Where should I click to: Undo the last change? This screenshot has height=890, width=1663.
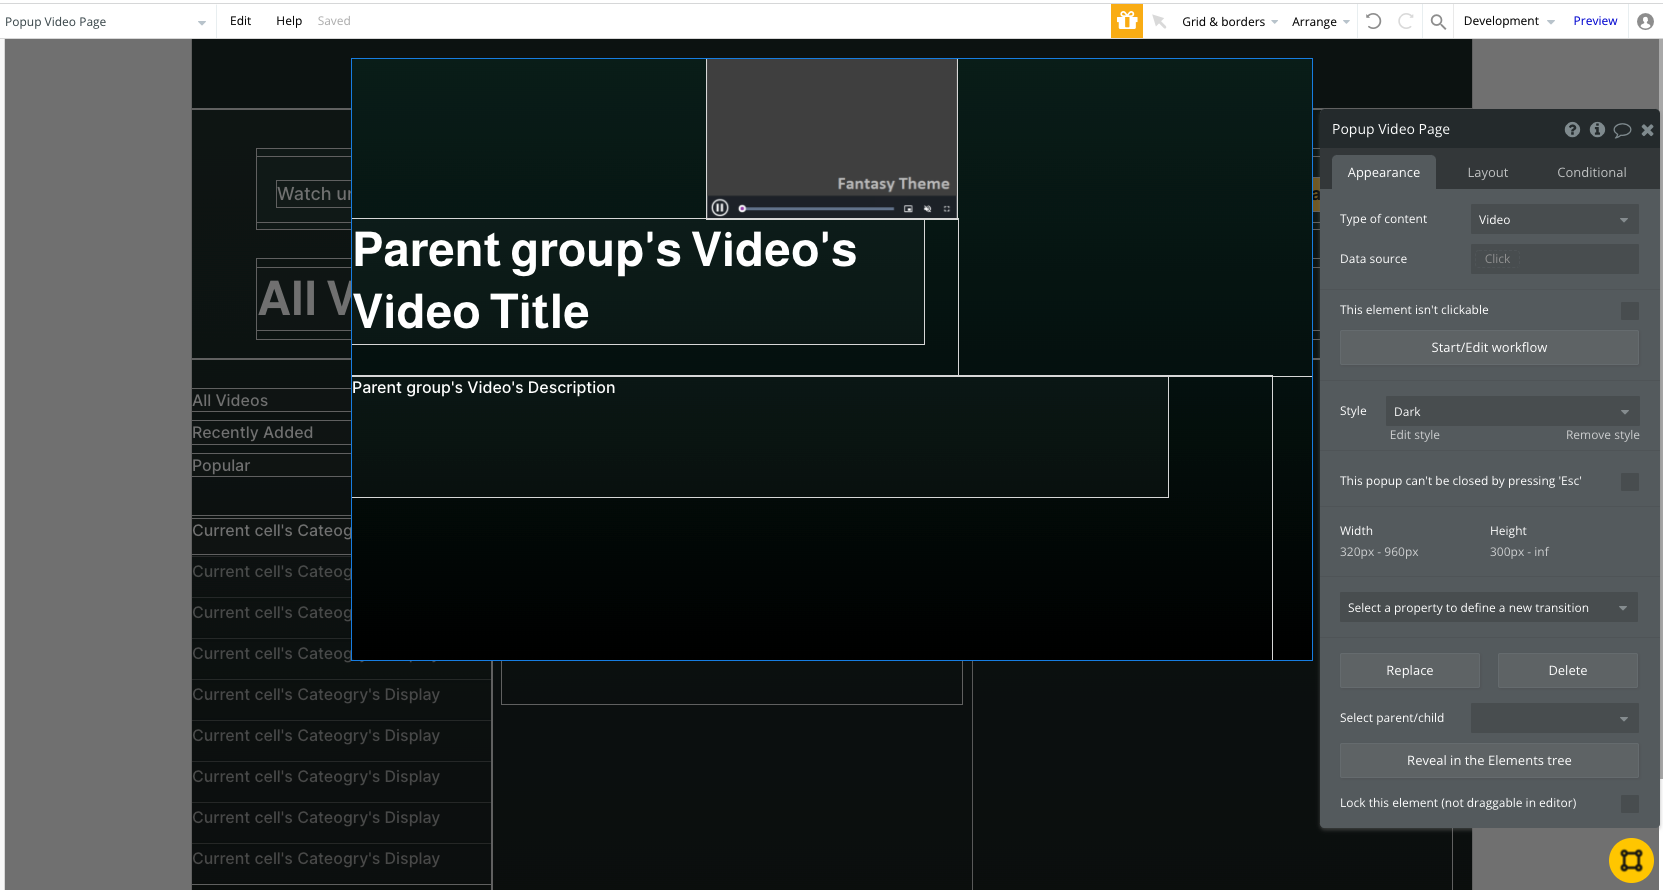[x=1374, y=21]
